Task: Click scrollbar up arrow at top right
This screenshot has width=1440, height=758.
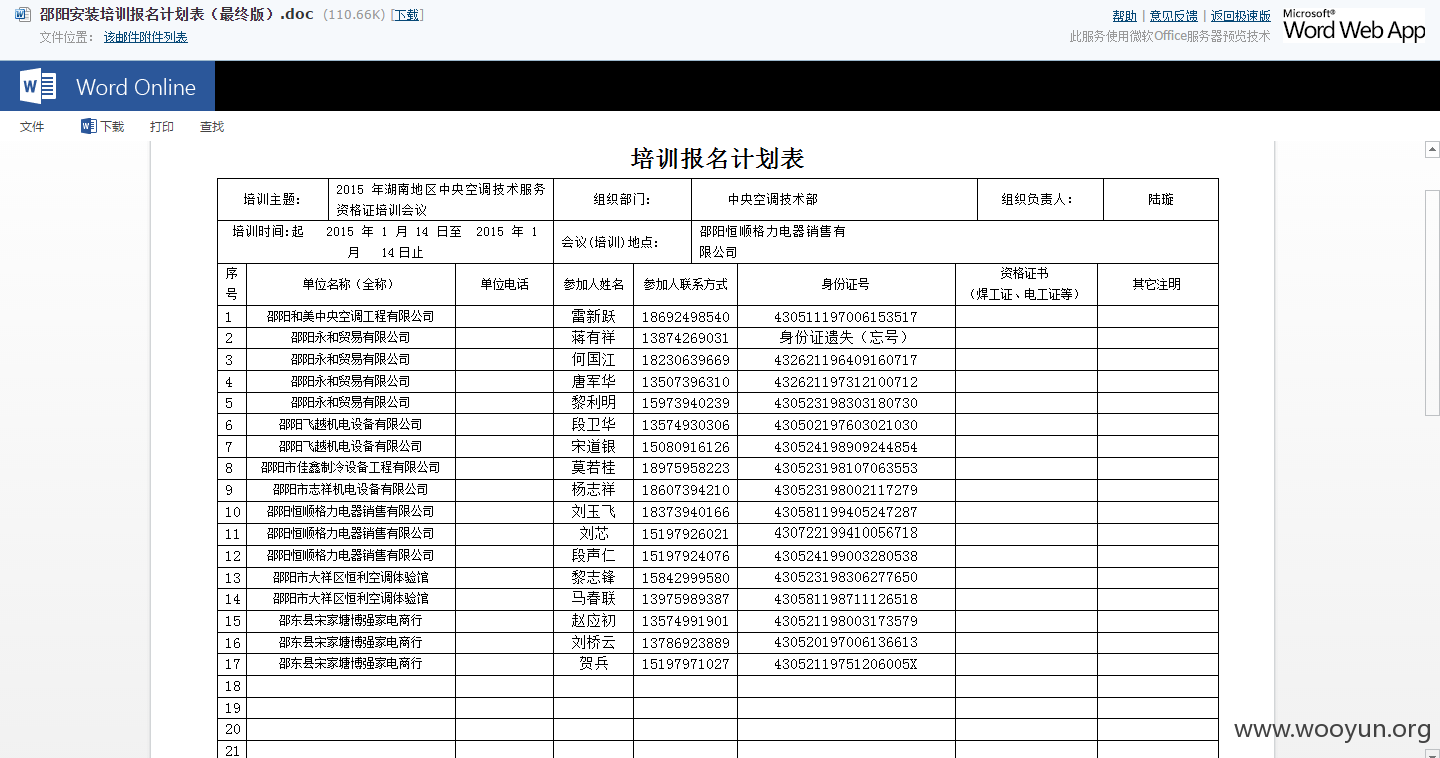Action: tap(1432, 150)
